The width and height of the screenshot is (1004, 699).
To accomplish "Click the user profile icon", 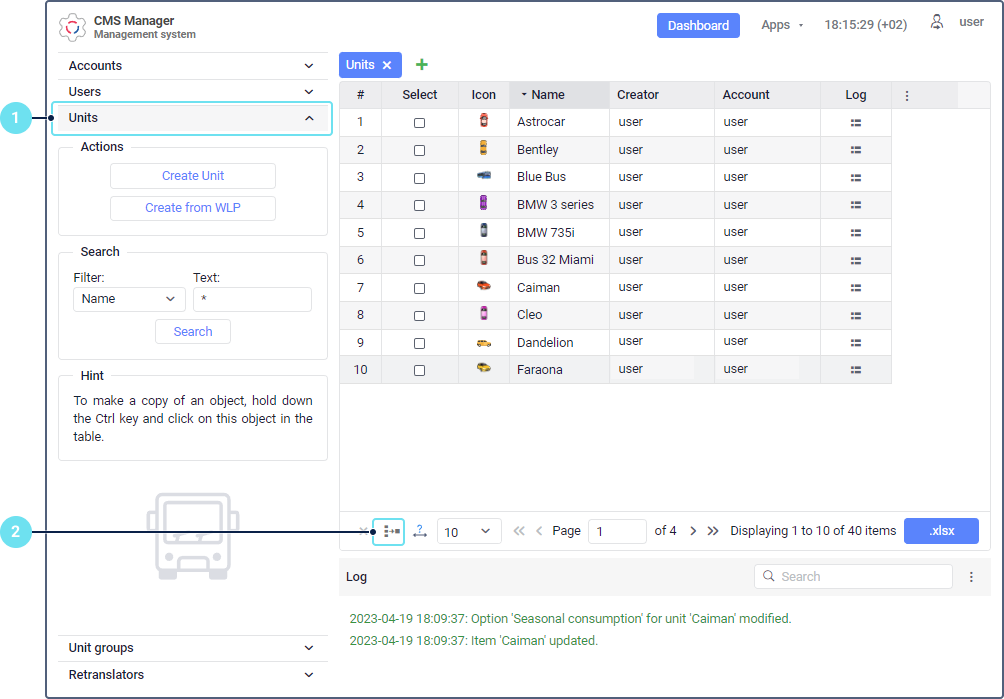I will click(x=937, y=22).
